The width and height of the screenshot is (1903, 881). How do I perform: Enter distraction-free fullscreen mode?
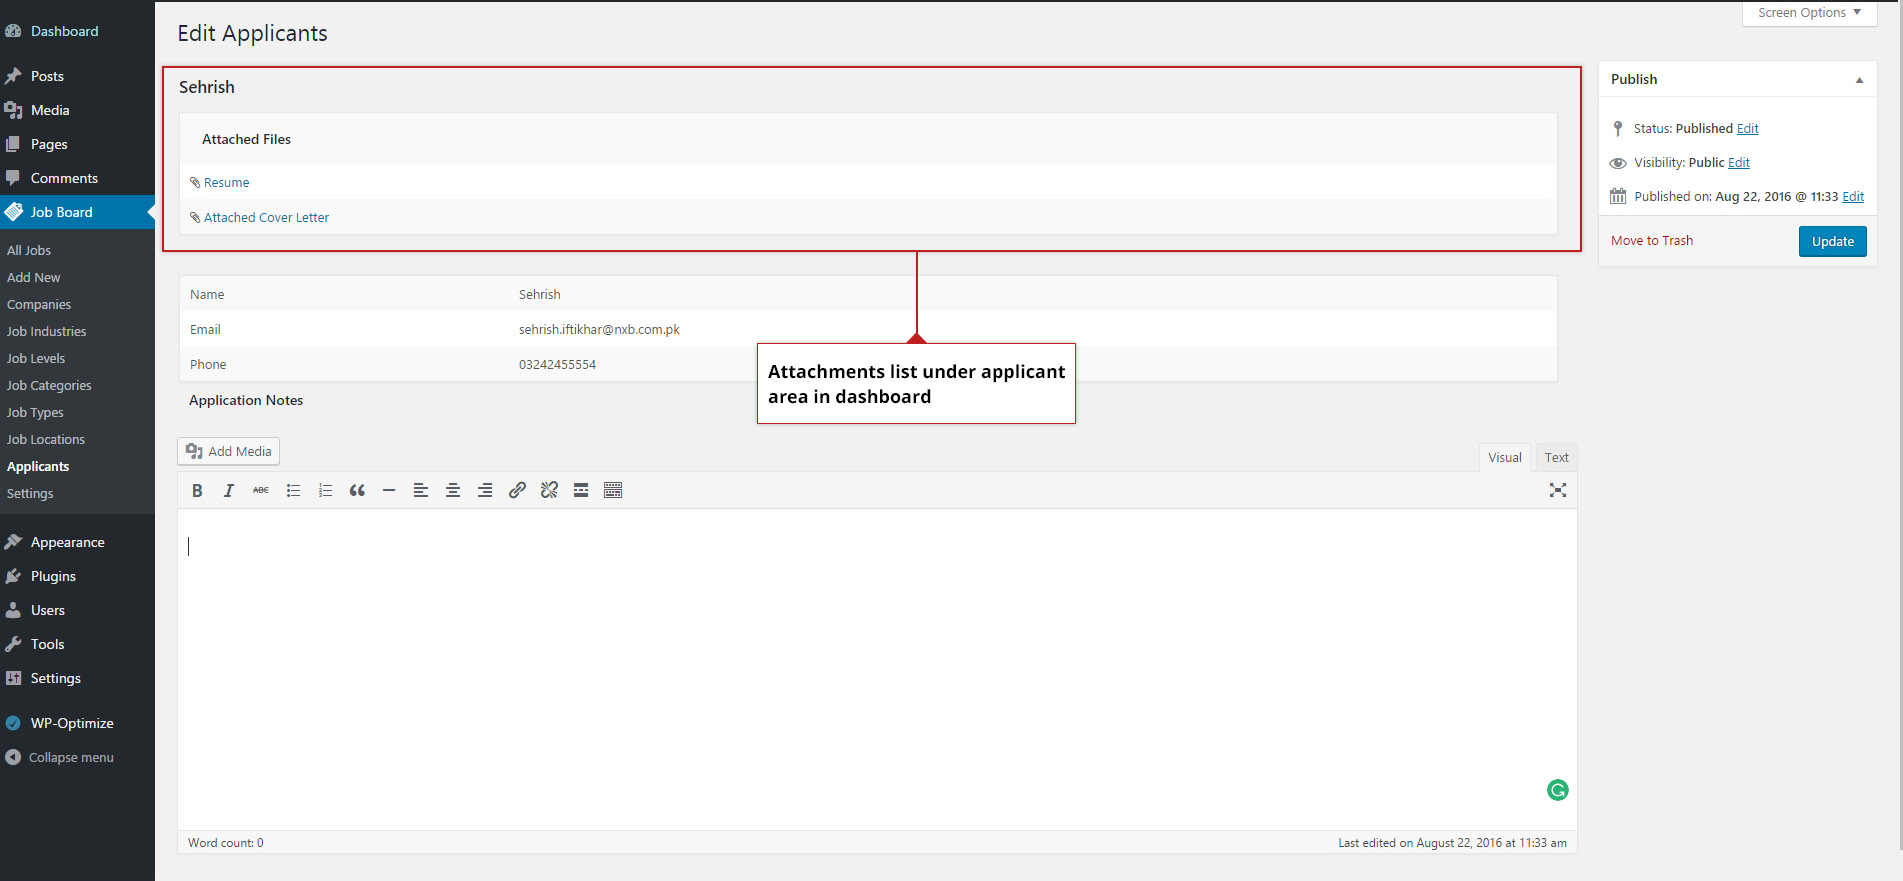(x=1558, y=490)
